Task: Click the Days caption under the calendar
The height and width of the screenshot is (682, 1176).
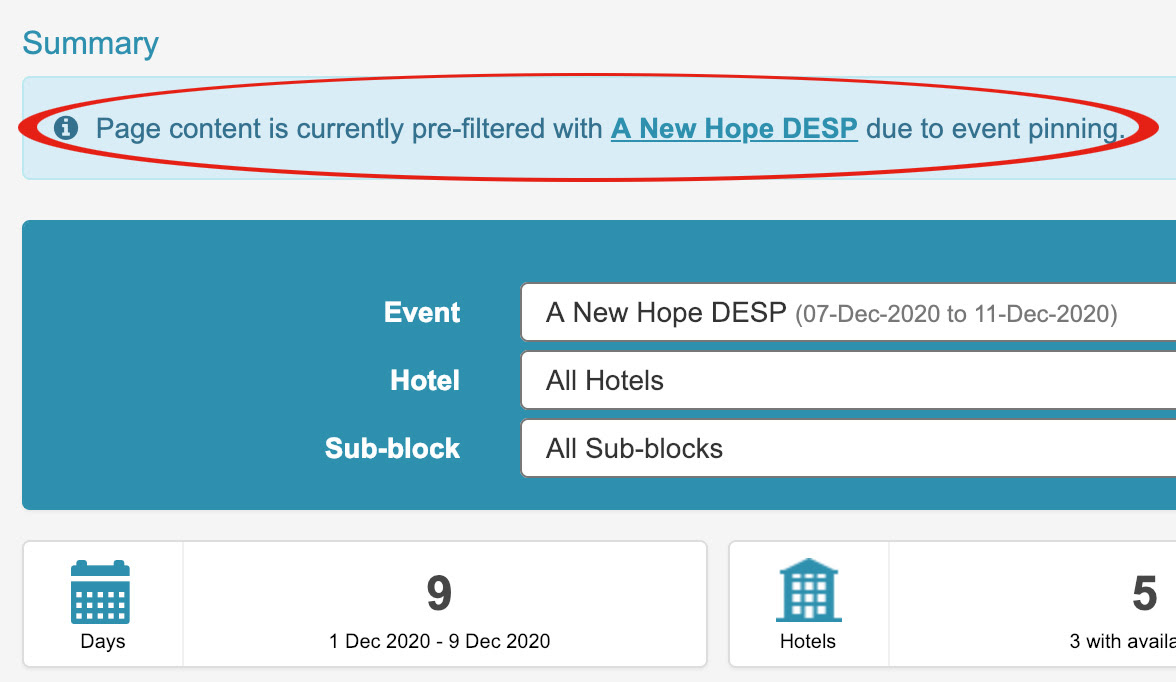Action: (x=103, y=641)
